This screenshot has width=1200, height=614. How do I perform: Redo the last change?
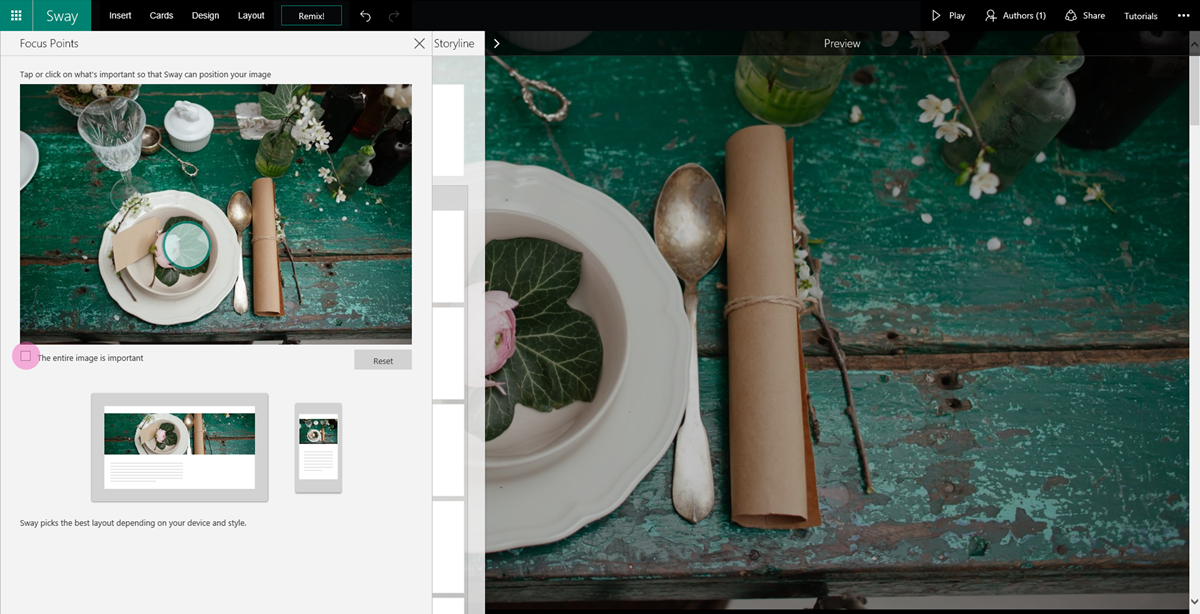pos(392,16)
